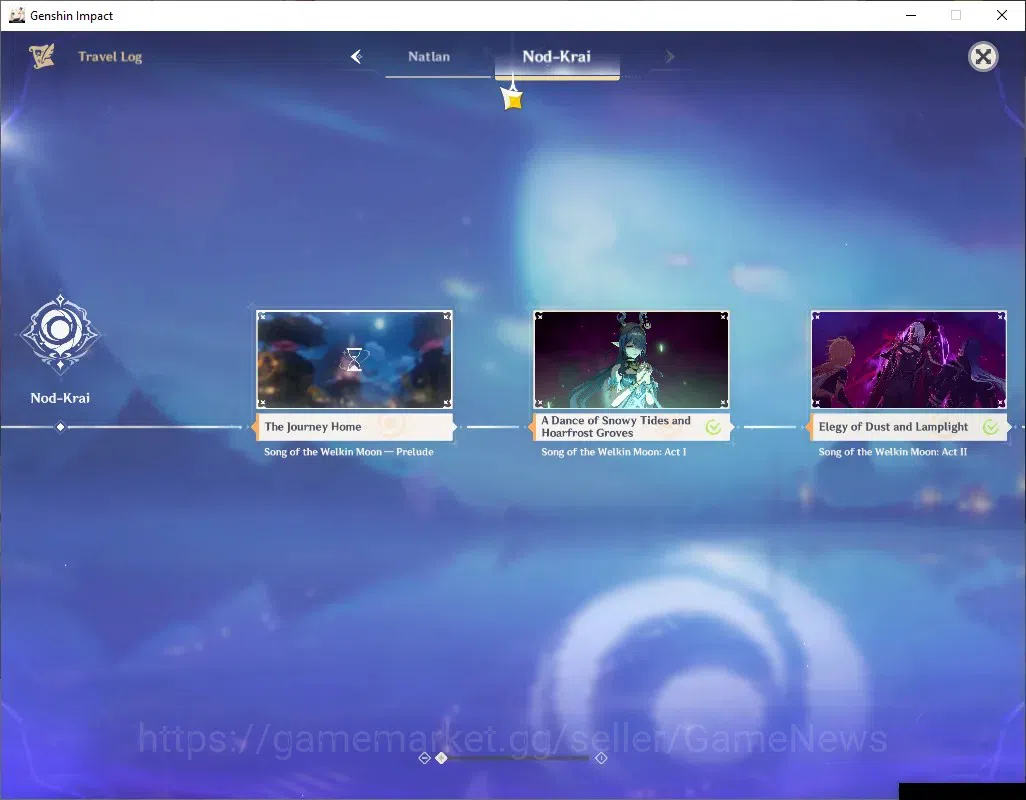
Task: Click the right diamond end of bottom scroll bar
Action: pos(601,758)
